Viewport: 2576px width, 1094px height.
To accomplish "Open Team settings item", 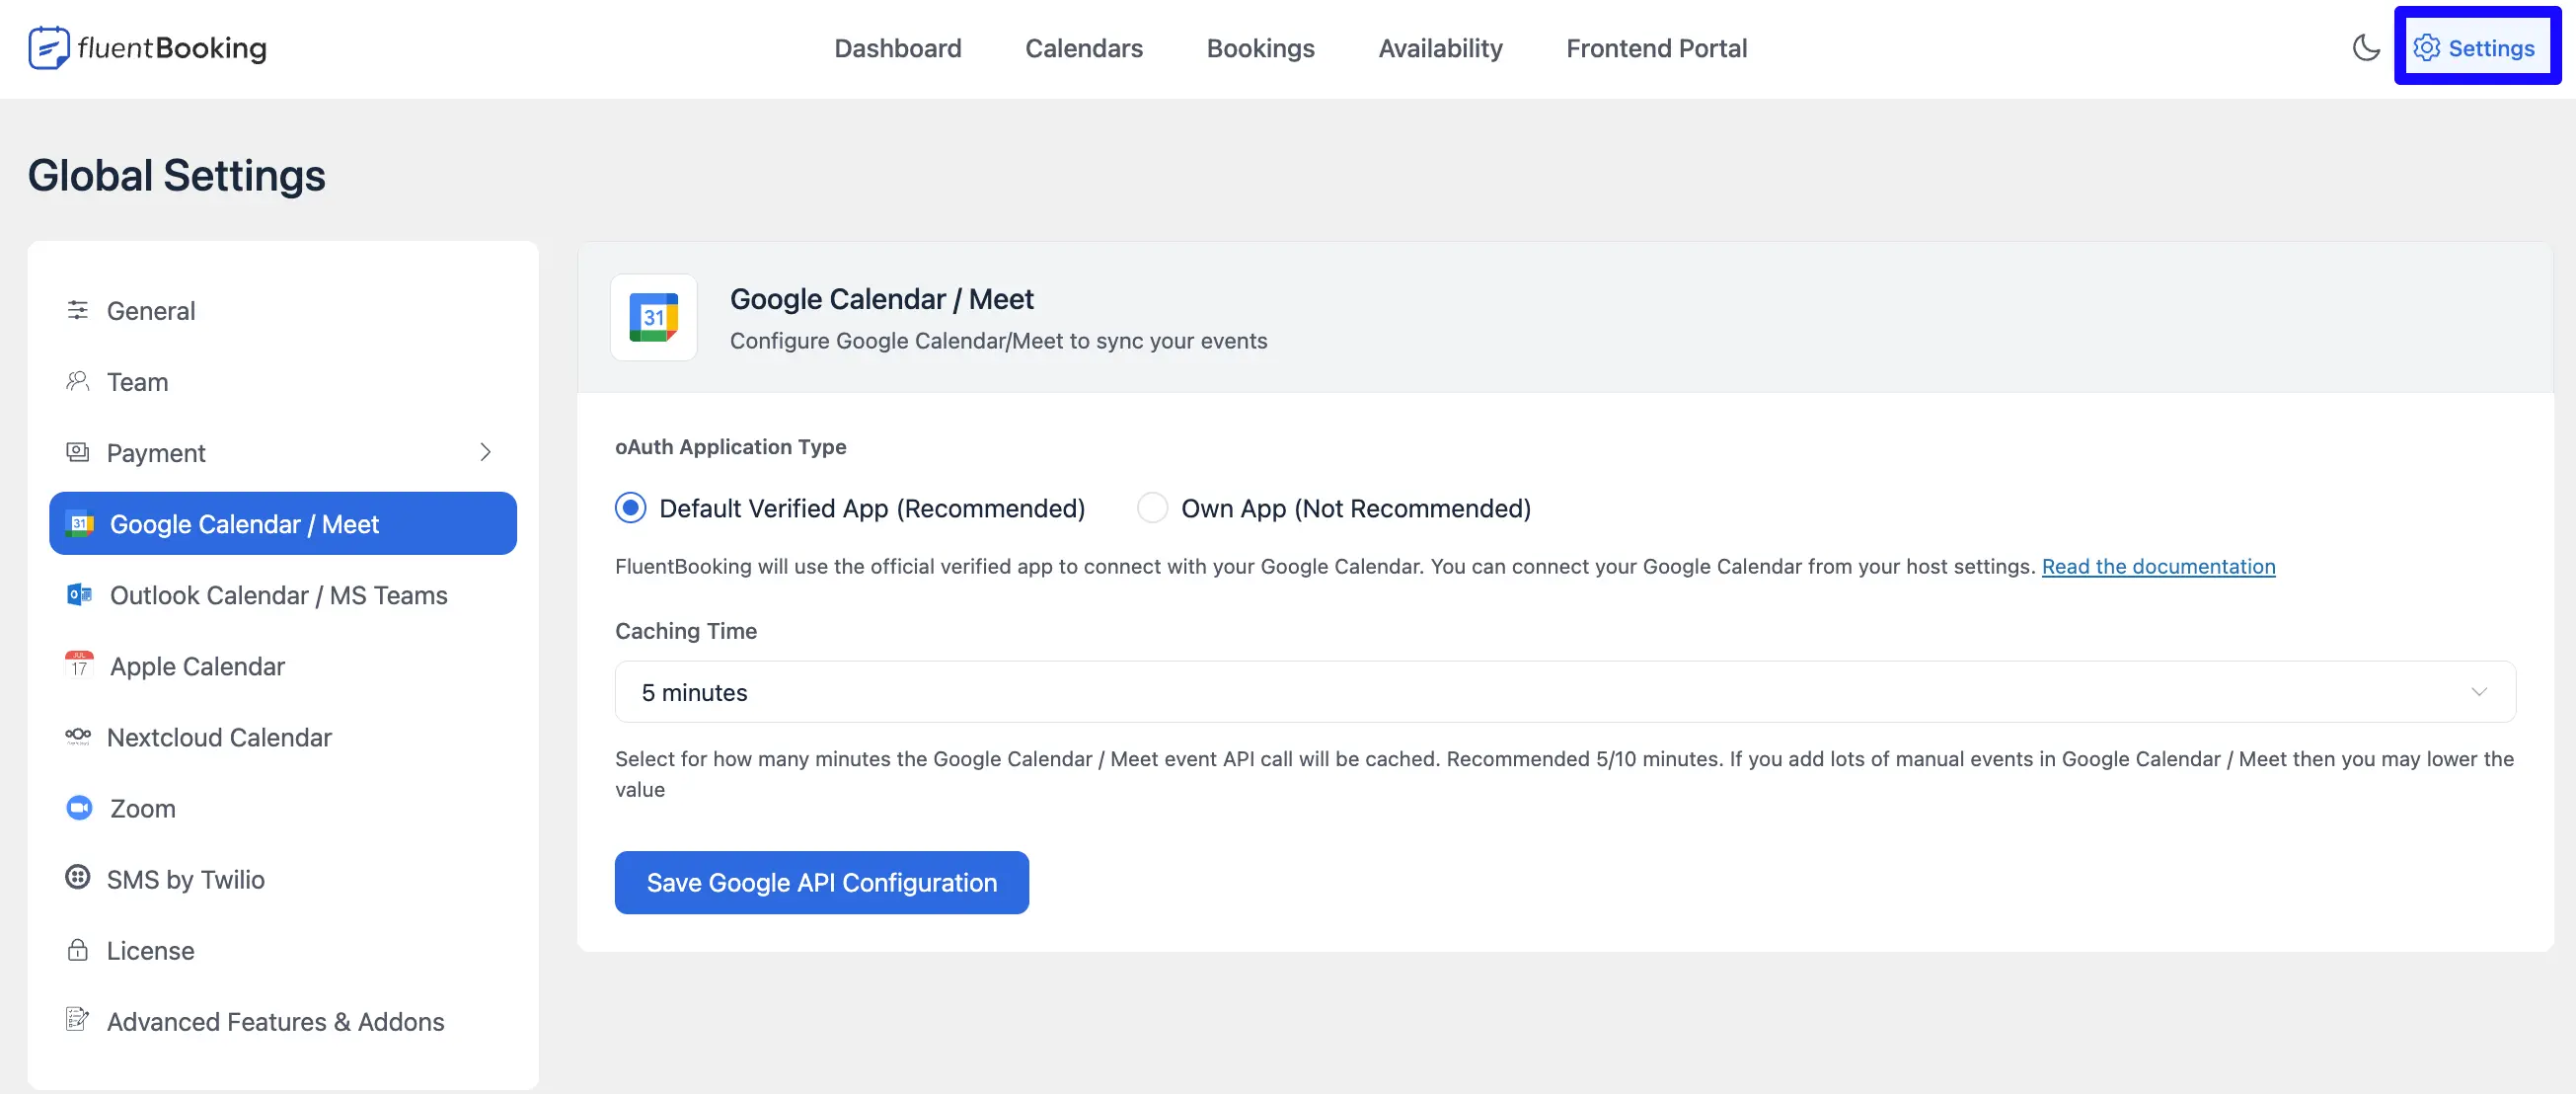I will click(x=283, y=381).
